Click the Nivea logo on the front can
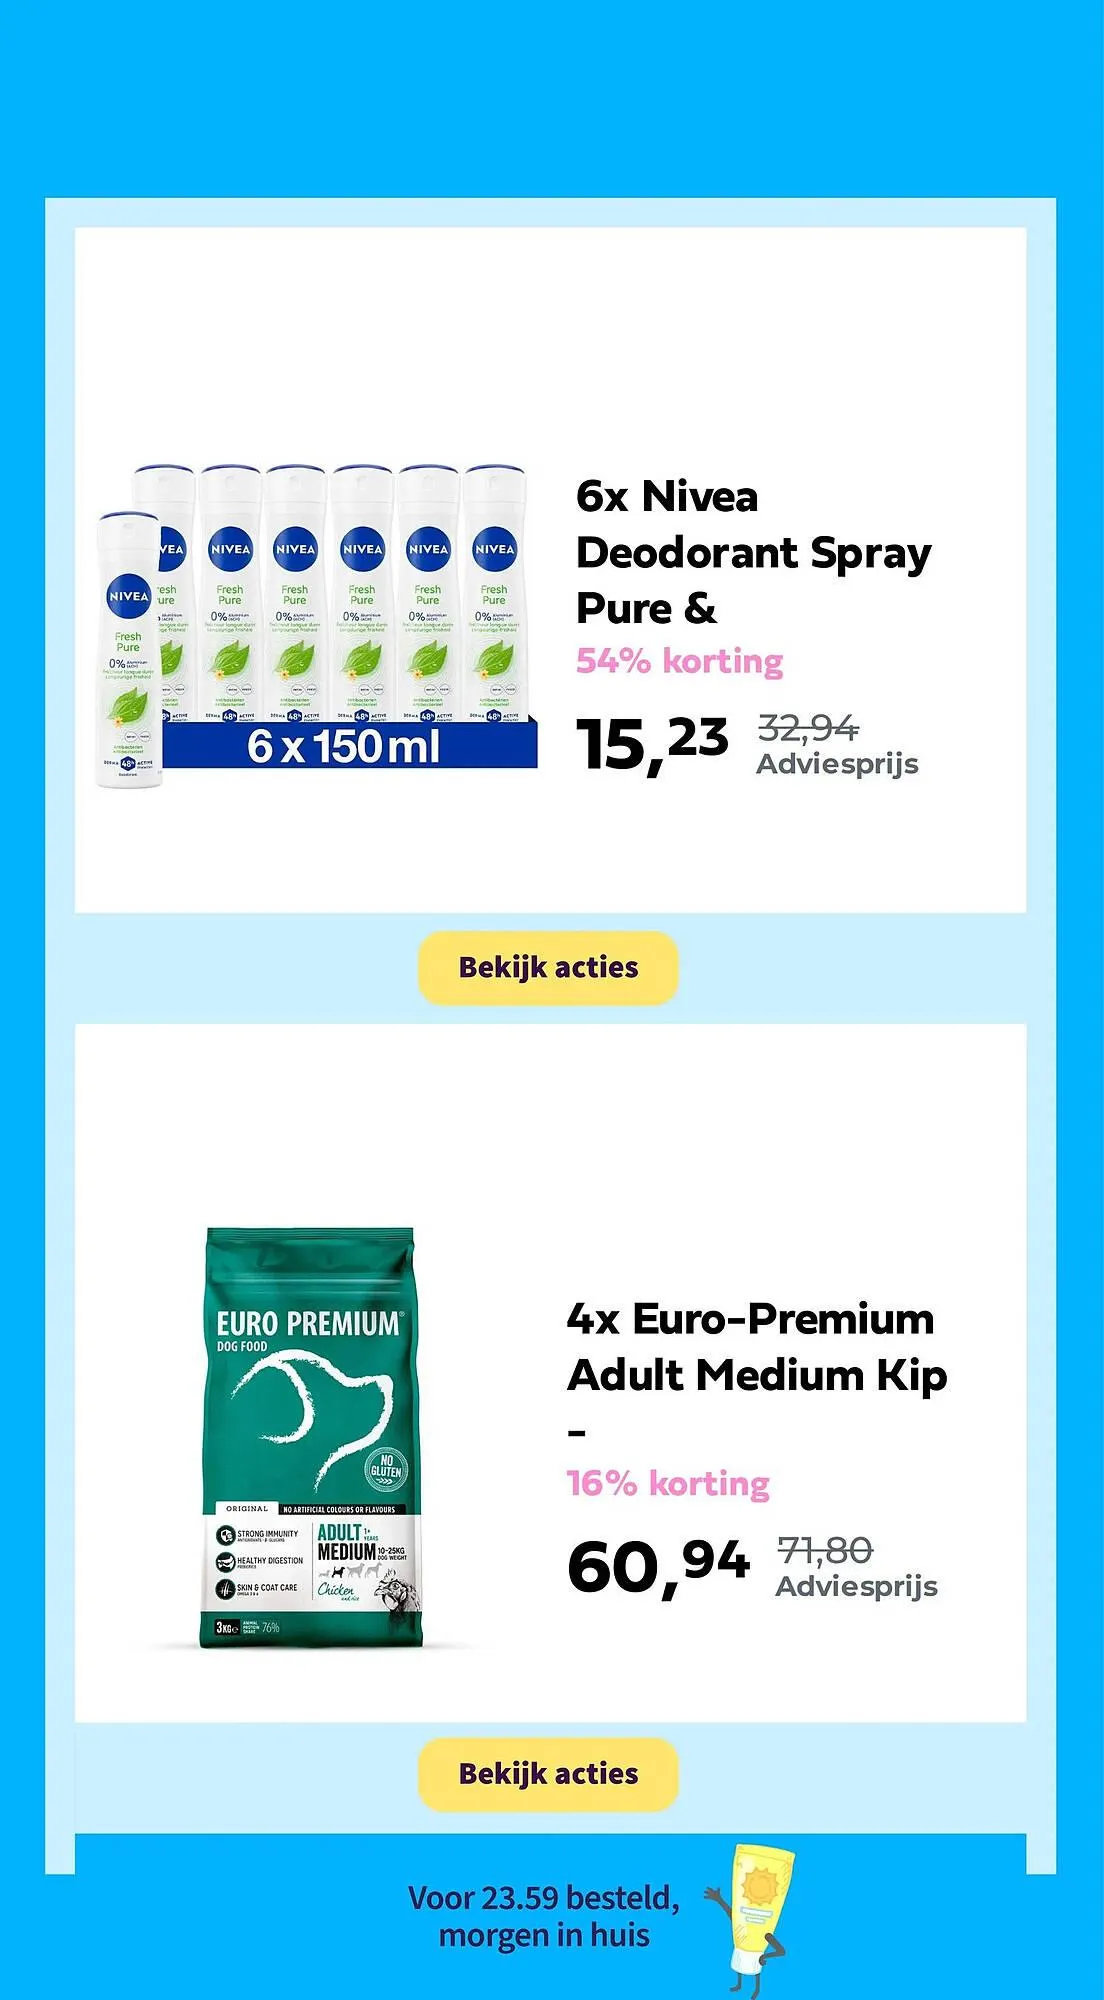Viewport: 1104px width, 2000px height. (x=128, y=596)
